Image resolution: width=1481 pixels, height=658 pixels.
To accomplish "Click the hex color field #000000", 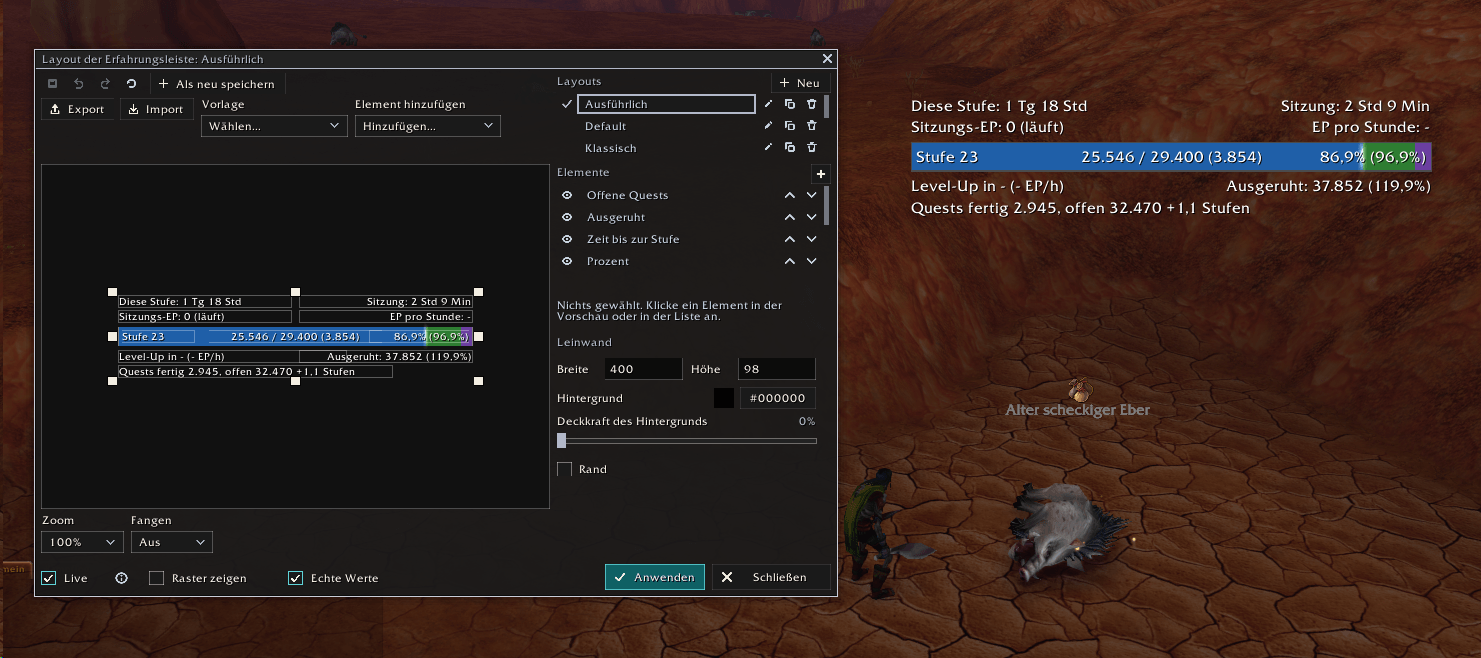I will pyautogui.click(x=777, y=398).
